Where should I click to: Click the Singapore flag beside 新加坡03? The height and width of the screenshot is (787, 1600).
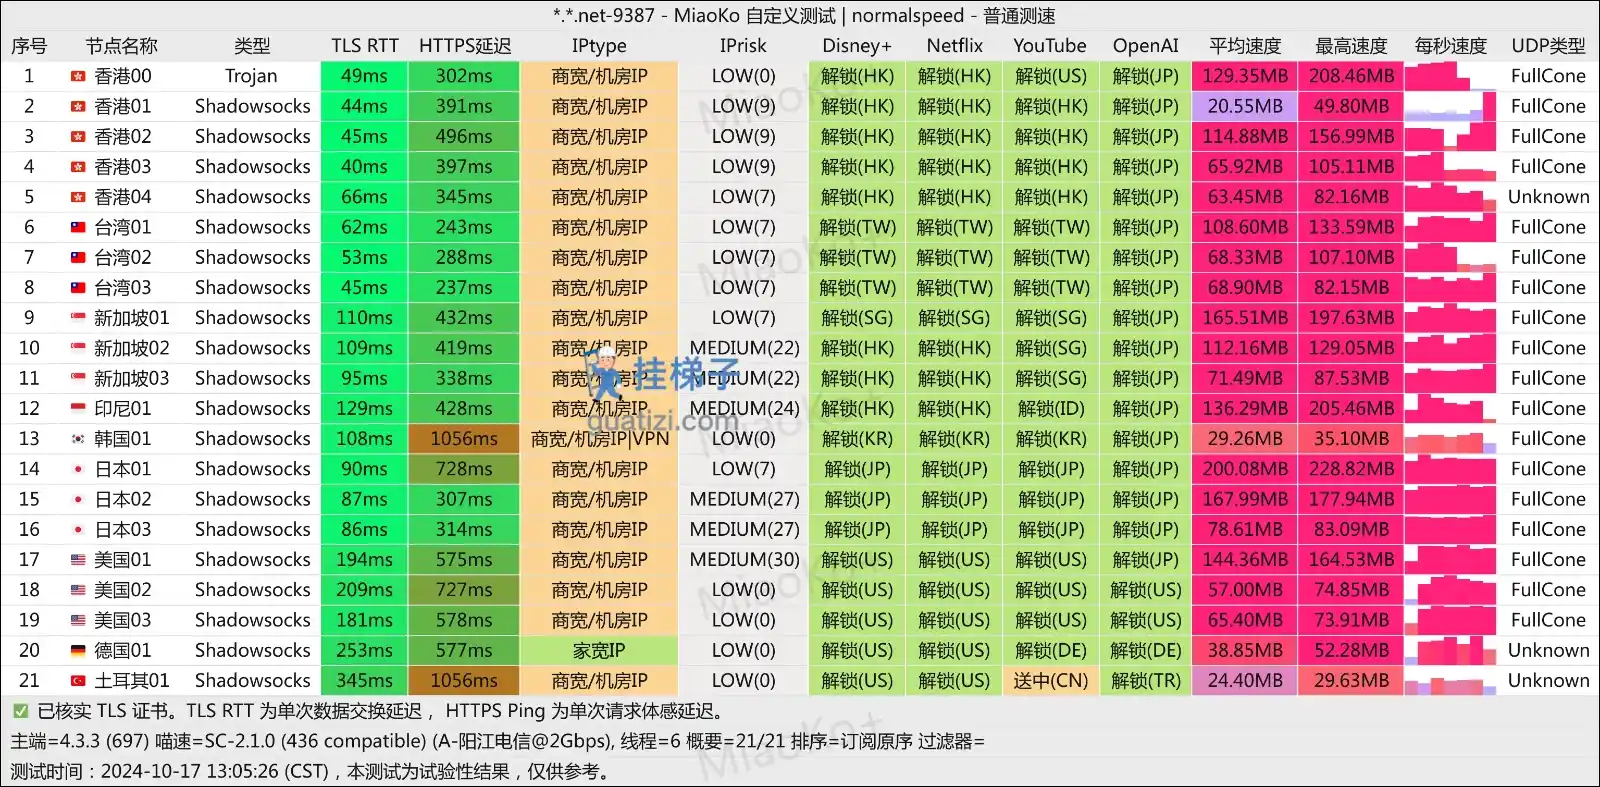point(78,378)
